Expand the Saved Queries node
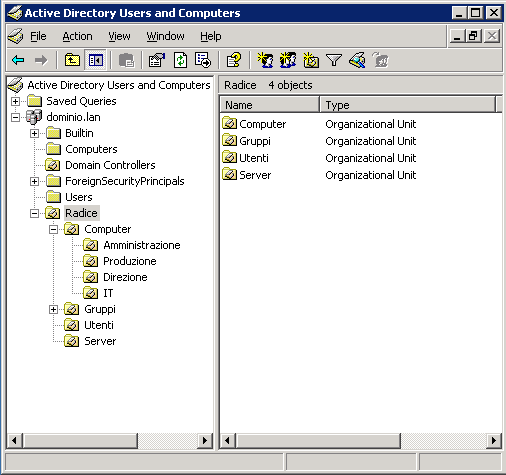Viewport: 506px width, 475px height. 15,101
